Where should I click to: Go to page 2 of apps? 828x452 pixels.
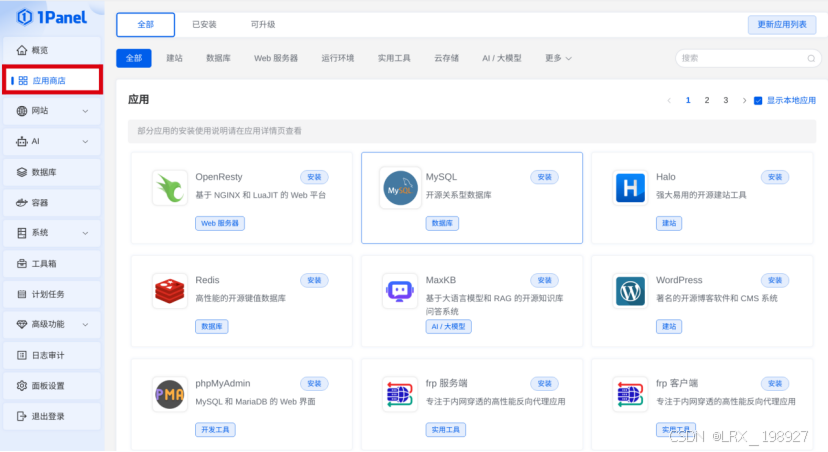(x=707, y=100)
